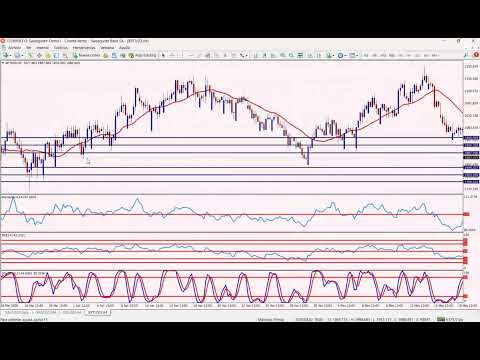
Task: Select the crosshair tool
Action: coord(172,55)
